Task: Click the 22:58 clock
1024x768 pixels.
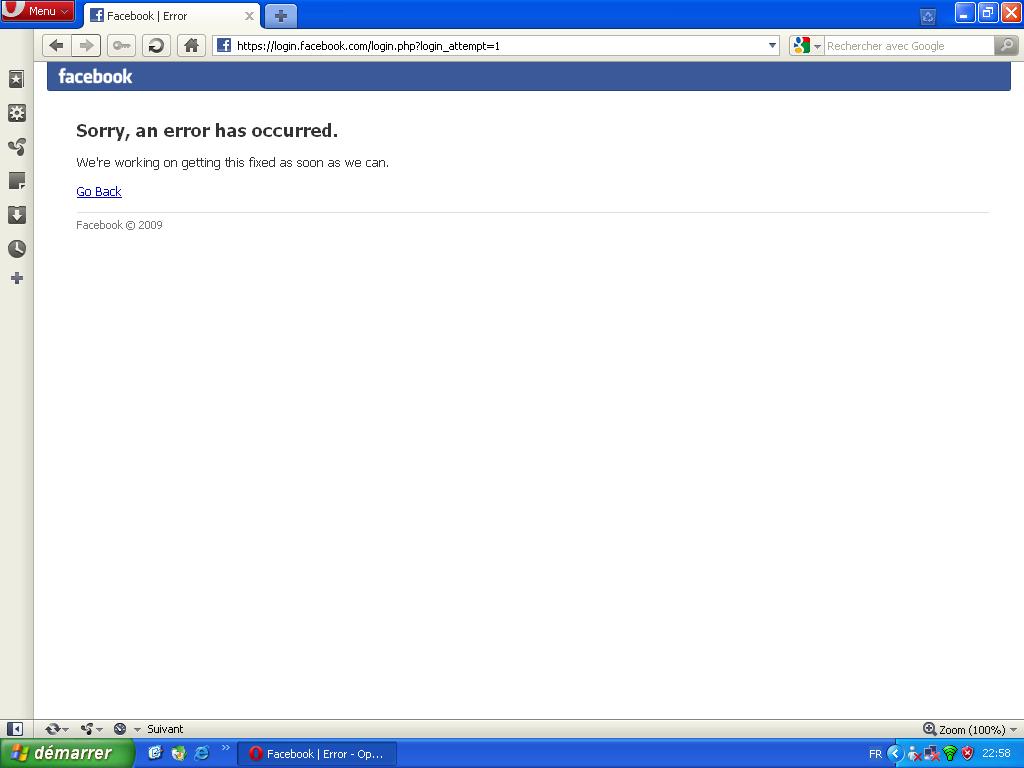Action: pos(997,754)
